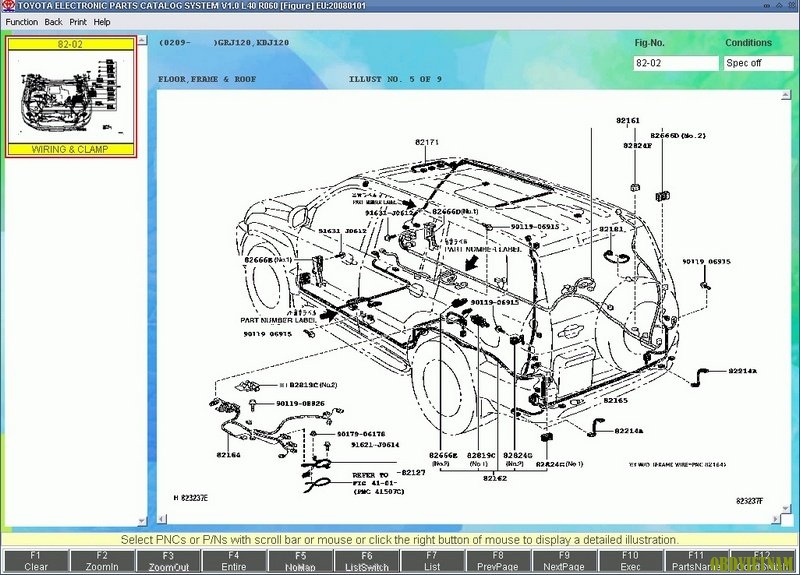Open the Help menu
This screenshot has width=800, height=575.
pos(102,22)
